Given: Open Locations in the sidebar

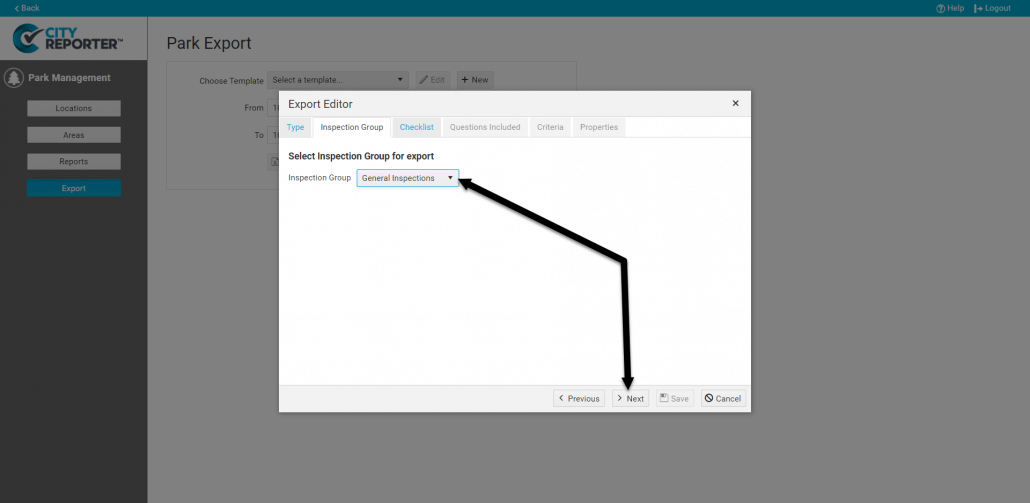Looking at the screenshot, I should [74, 108].
